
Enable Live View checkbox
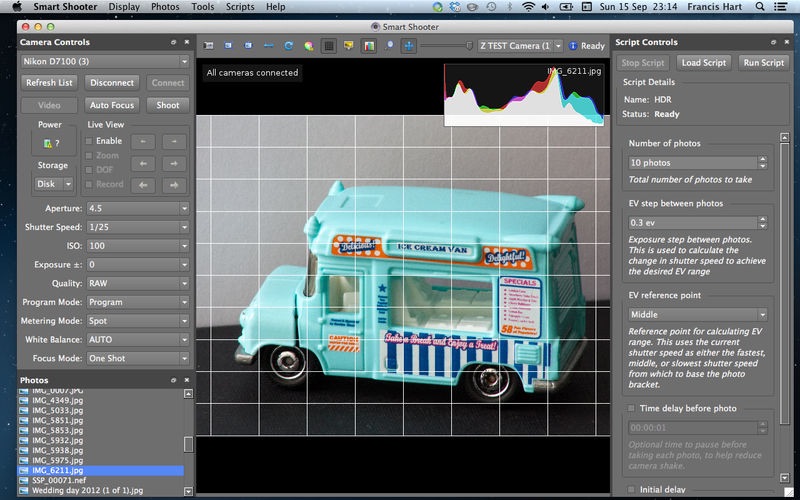(x=89, y=141)
